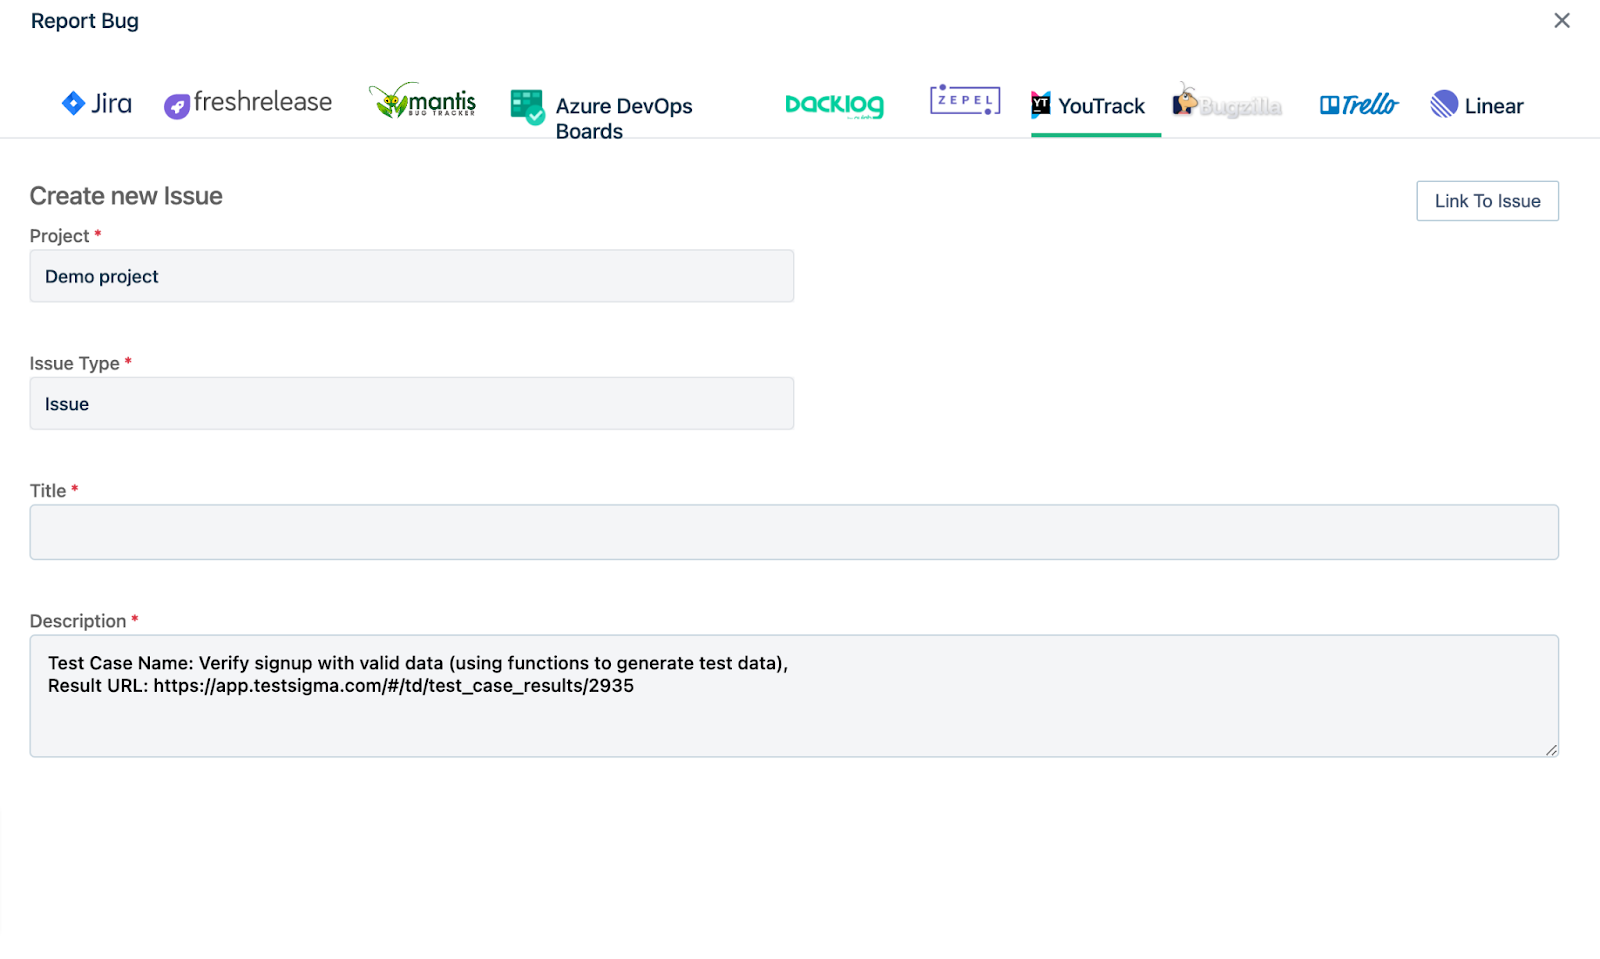Open the Mantis bug tracker tab
This screenshot has height=959, width=1600.
coord(422,101)
